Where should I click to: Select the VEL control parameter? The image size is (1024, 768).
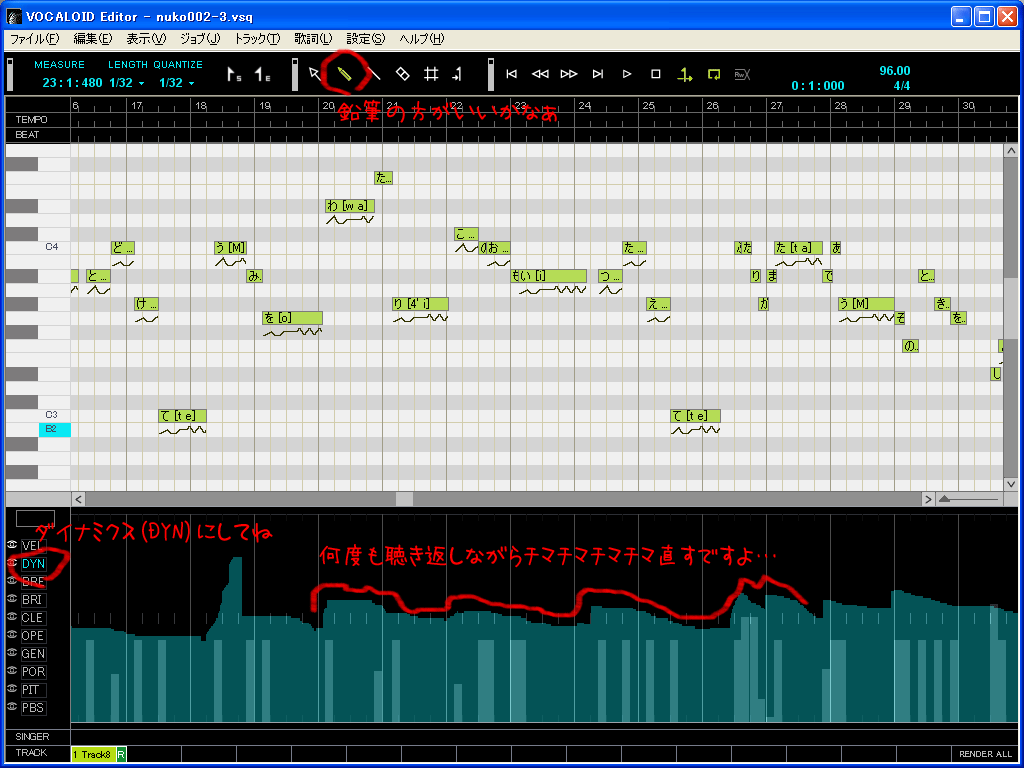33,545
